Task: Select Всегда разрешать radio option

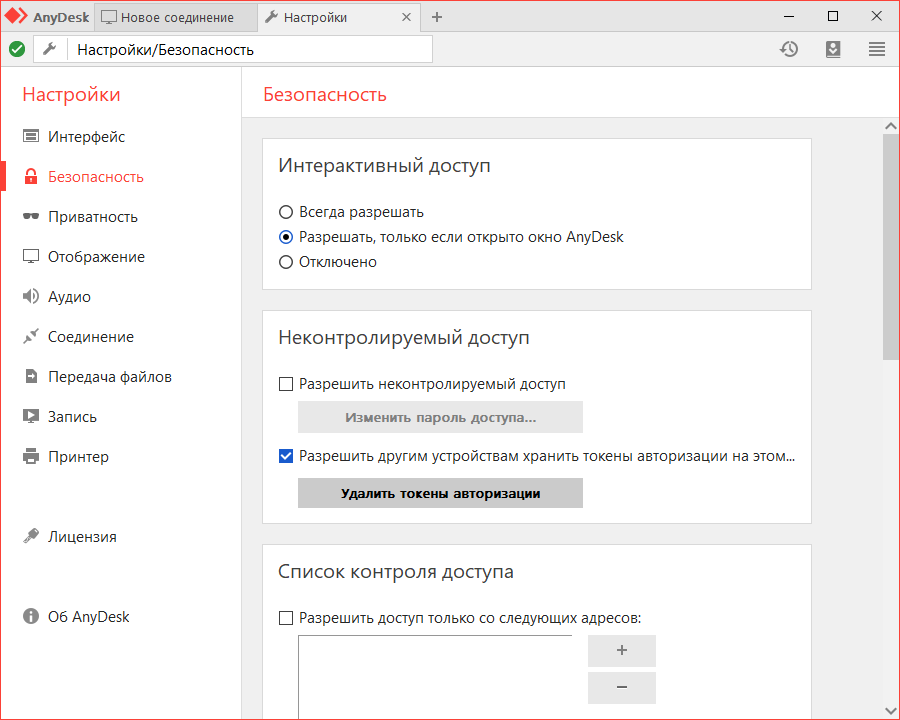Action: 286,212
